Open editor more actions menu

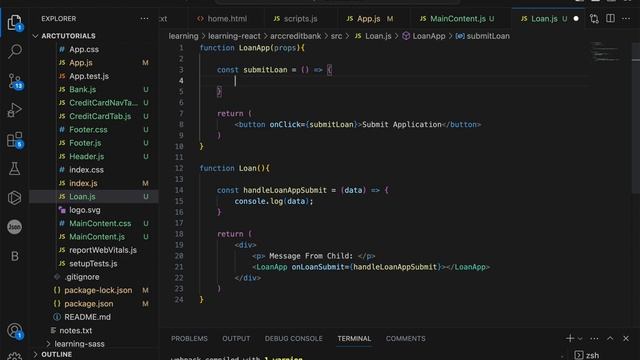click(626, 18)
